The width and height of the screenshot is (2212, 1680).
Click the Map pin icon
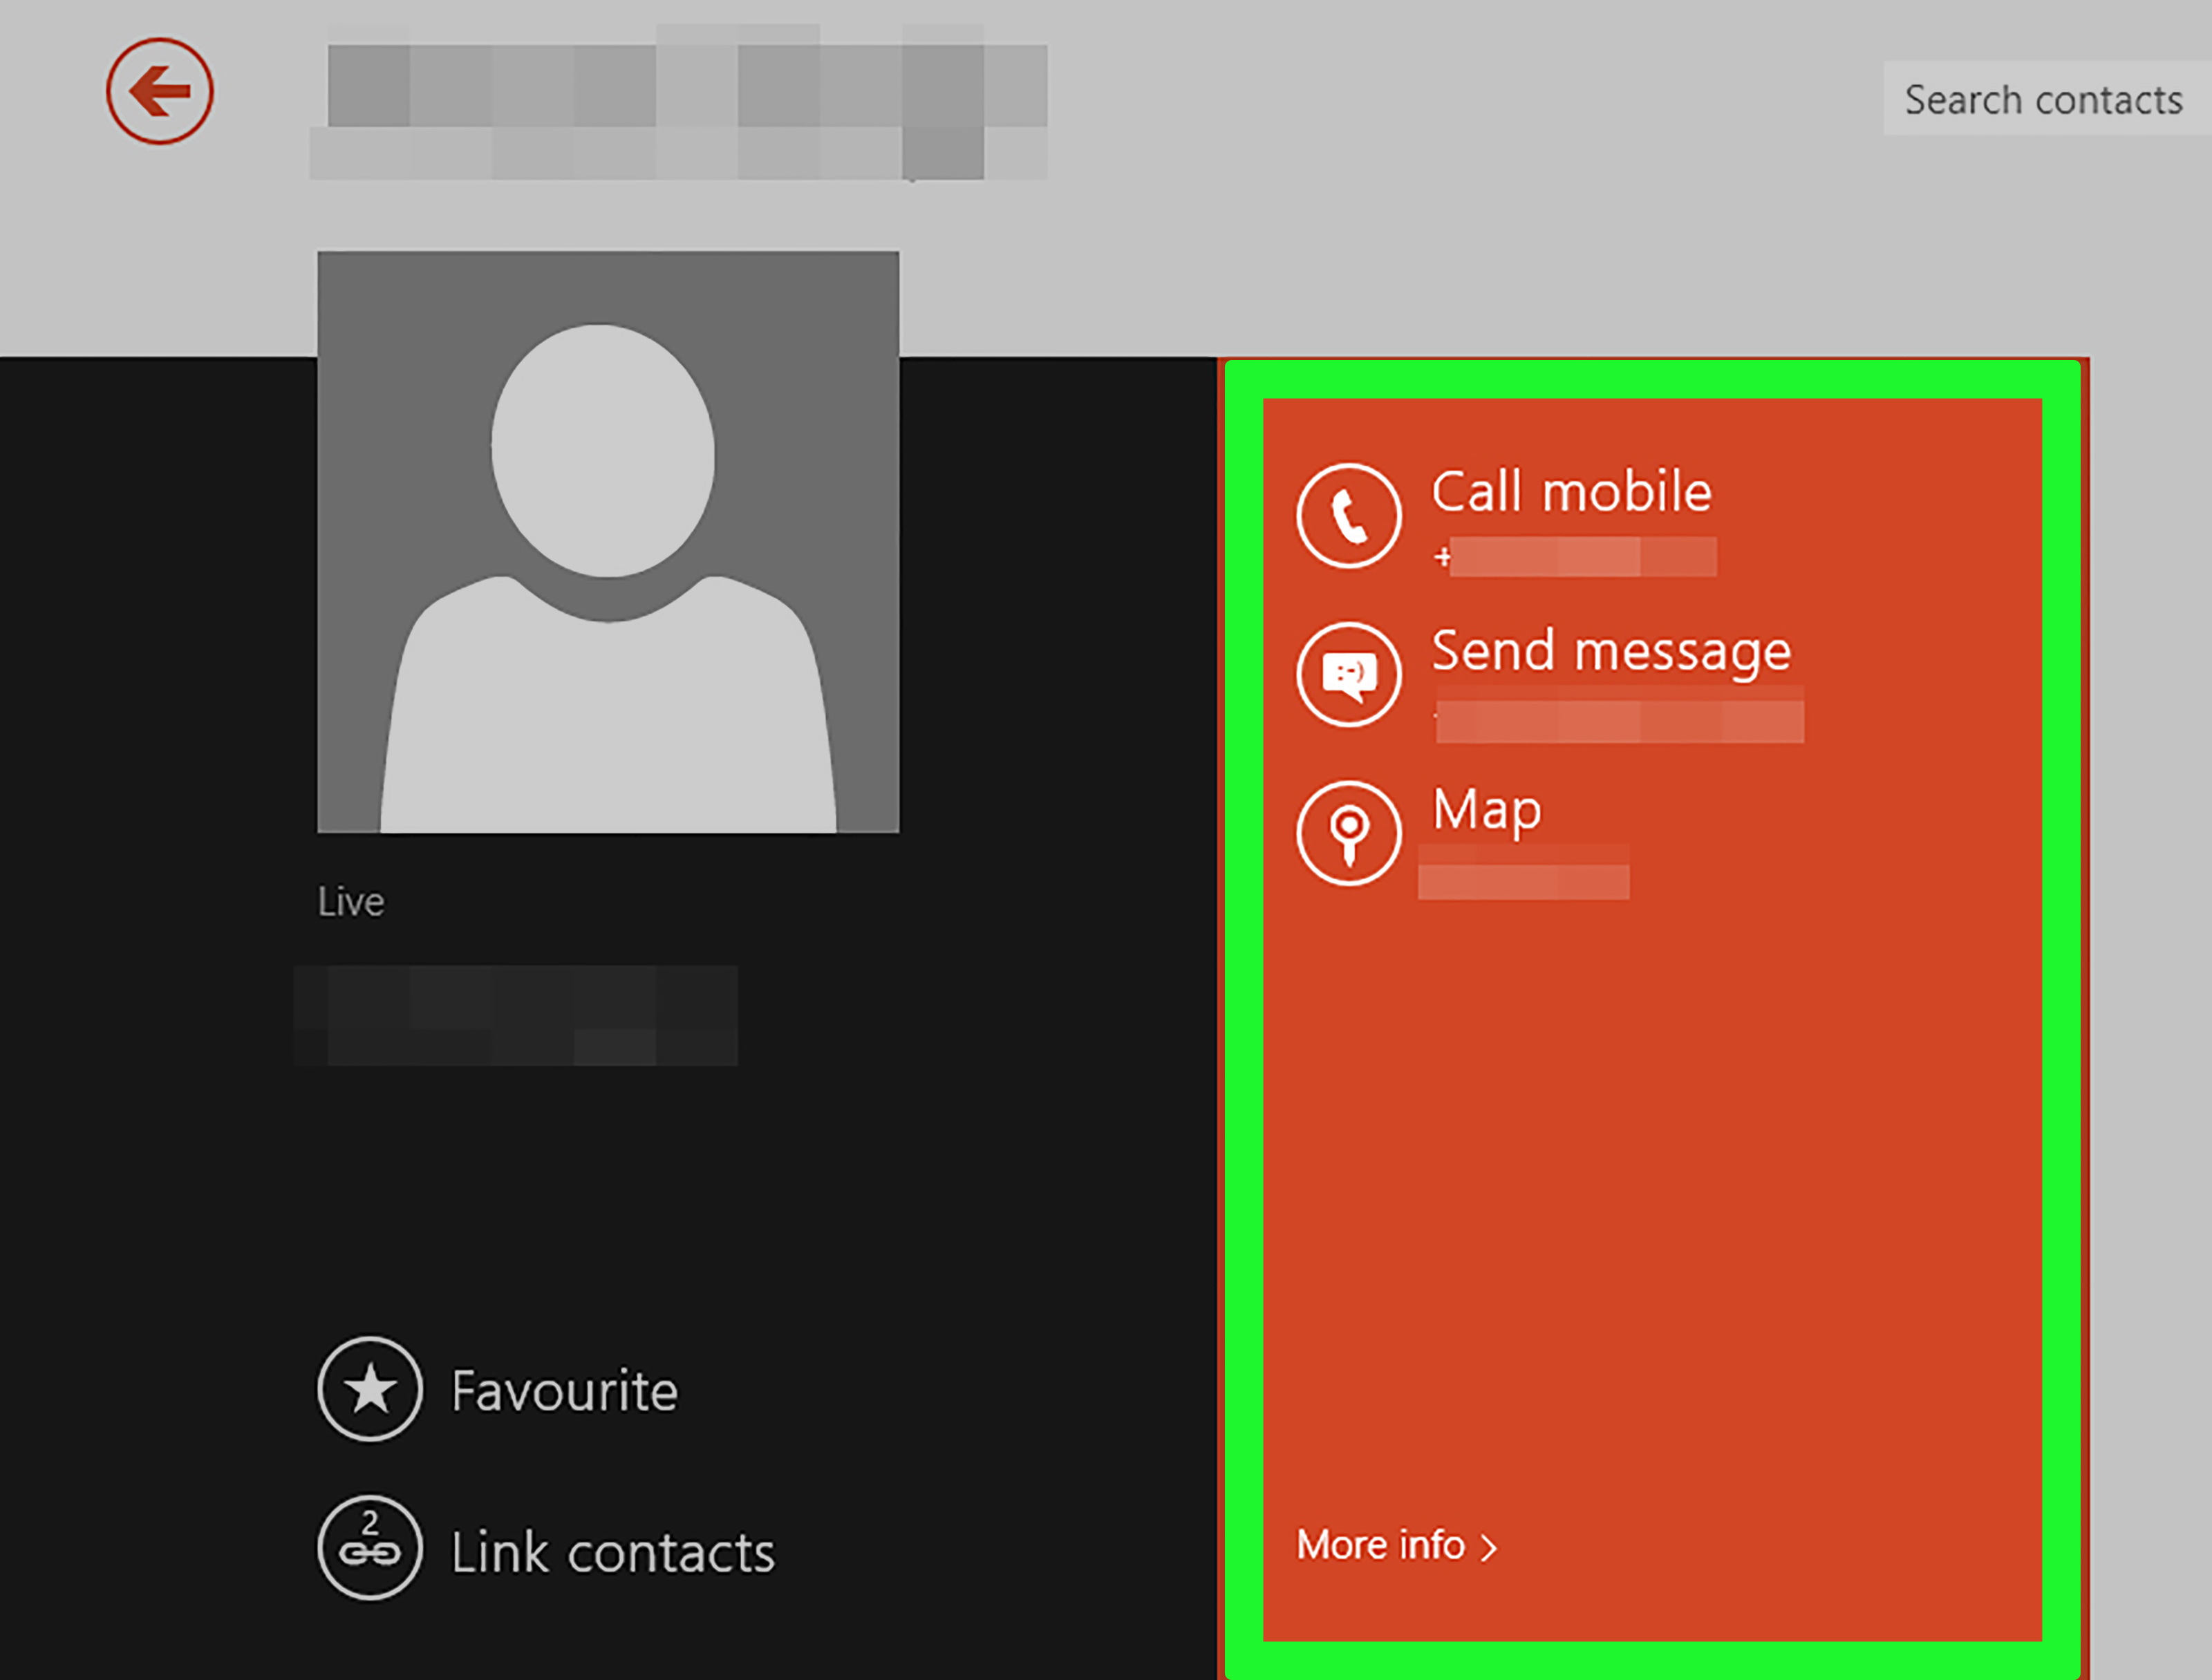pos(1349,833)
